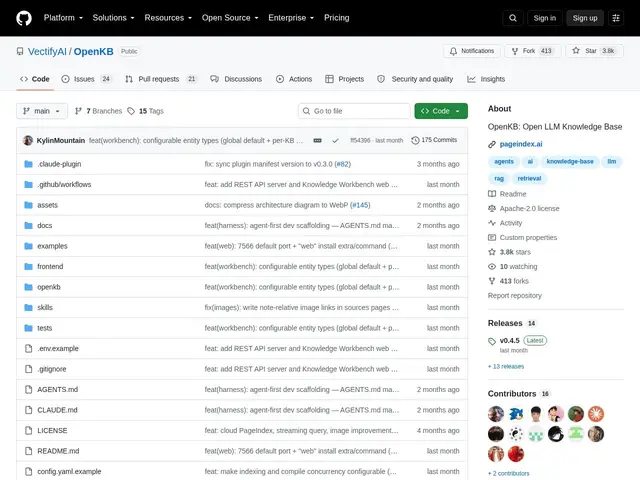Click the Pricing link in the header
This screenshot has height=480, width=640.
pos(337,18)
